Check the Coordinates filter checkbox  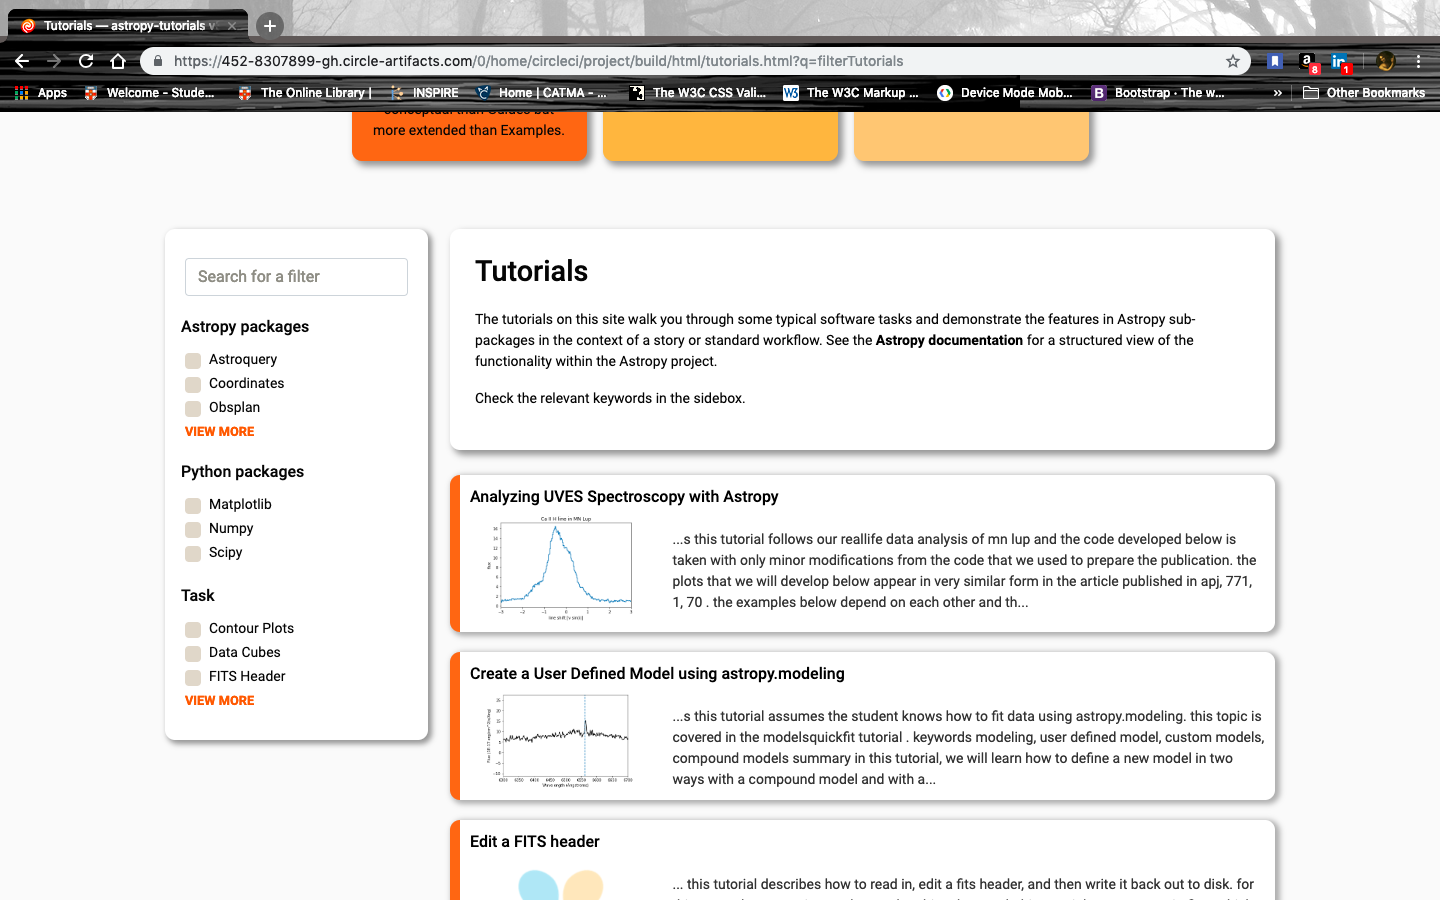coord(193,384)
